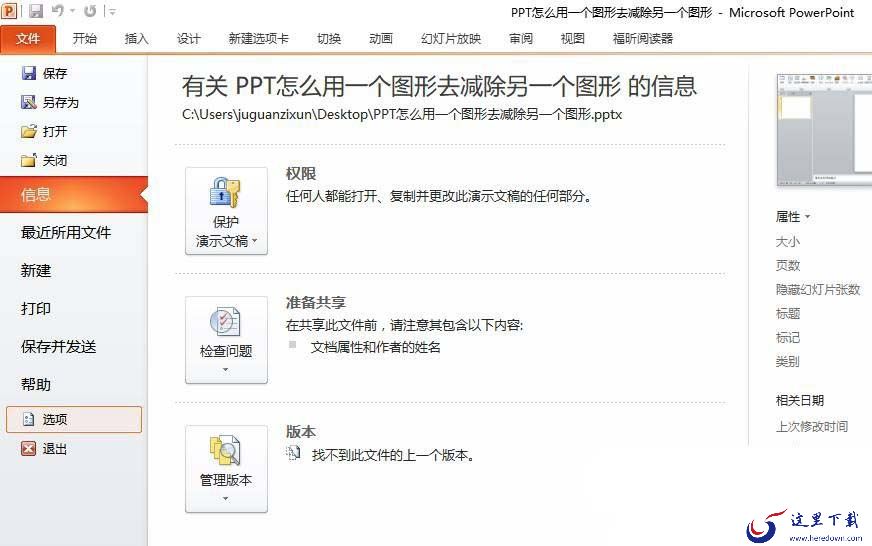Click the 权限 section heading
The height and width of the screenshot is (546, 872).
(301, 173)
